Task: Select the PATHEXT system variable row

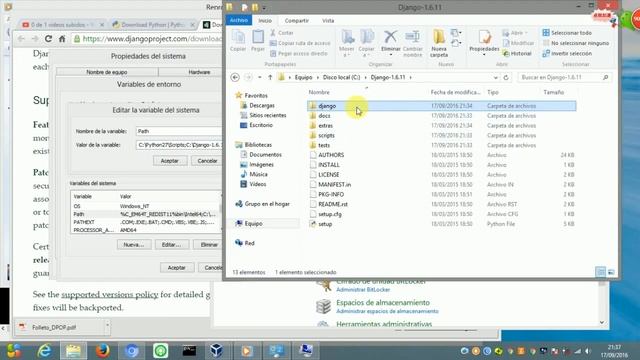Action: (146, 222)
